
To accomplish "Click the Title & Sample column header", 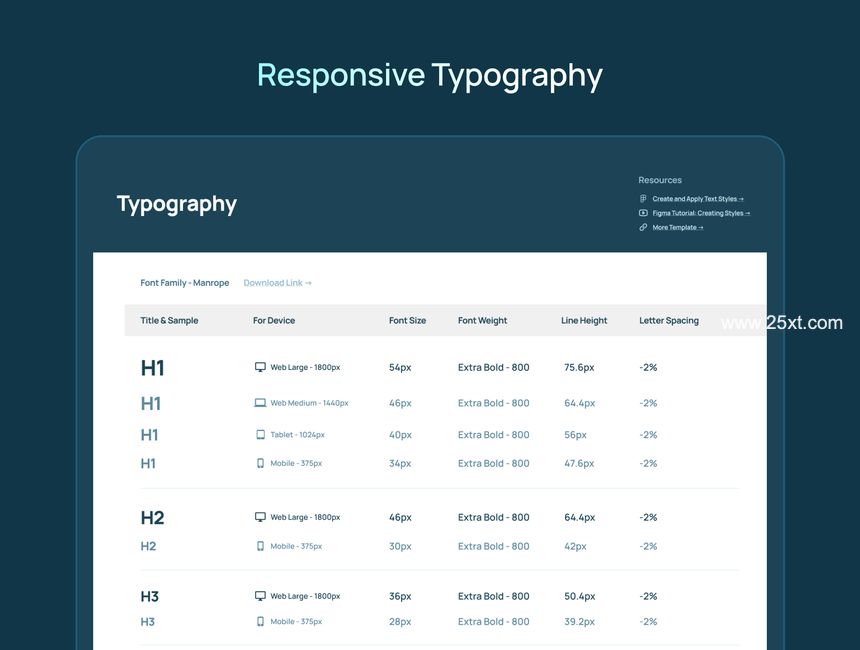I will point(169,320).
